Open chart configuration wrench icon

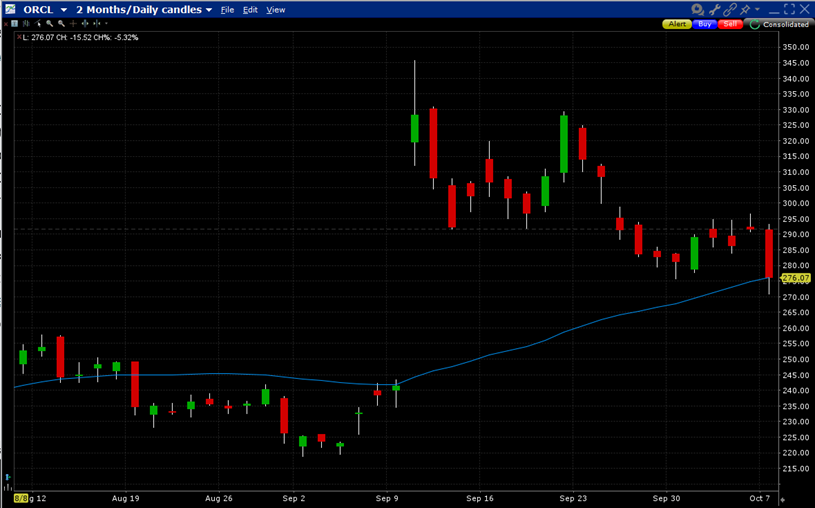pos(714,9)
